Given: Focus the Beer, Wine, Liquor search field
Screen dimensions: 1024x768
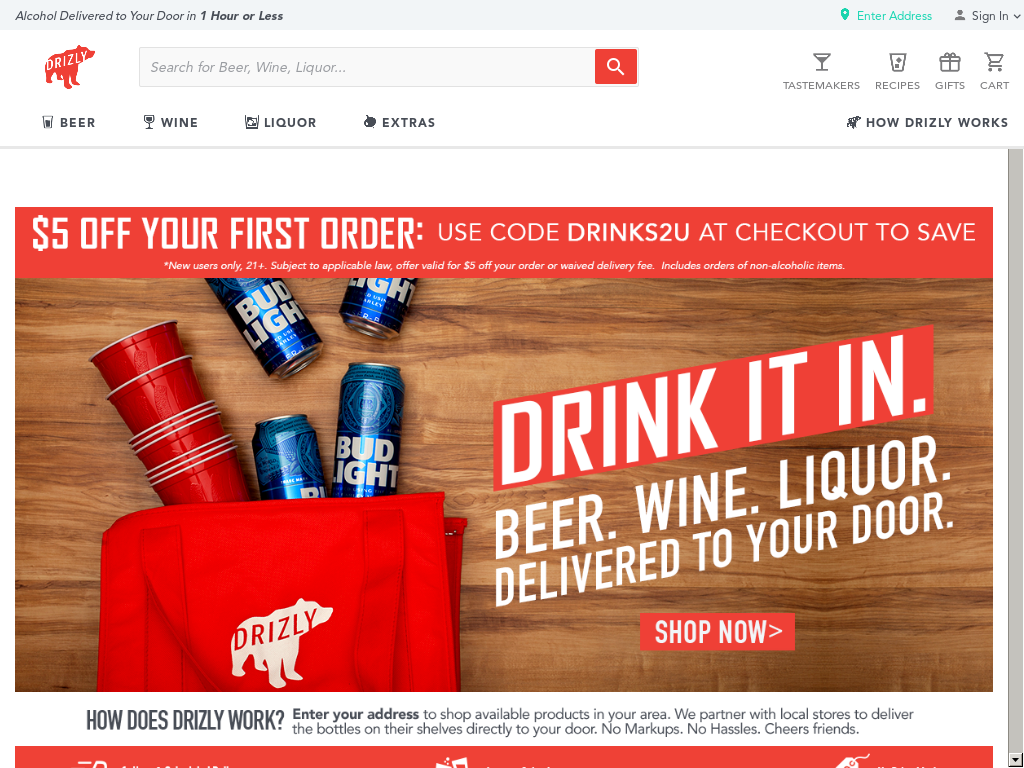Looking at the screenshot, I should [x=367, y=67].
